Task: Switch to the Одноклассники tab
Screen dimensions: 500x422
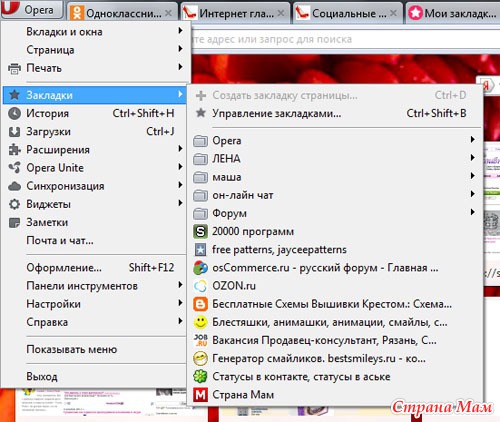Action: click(122, 13)
